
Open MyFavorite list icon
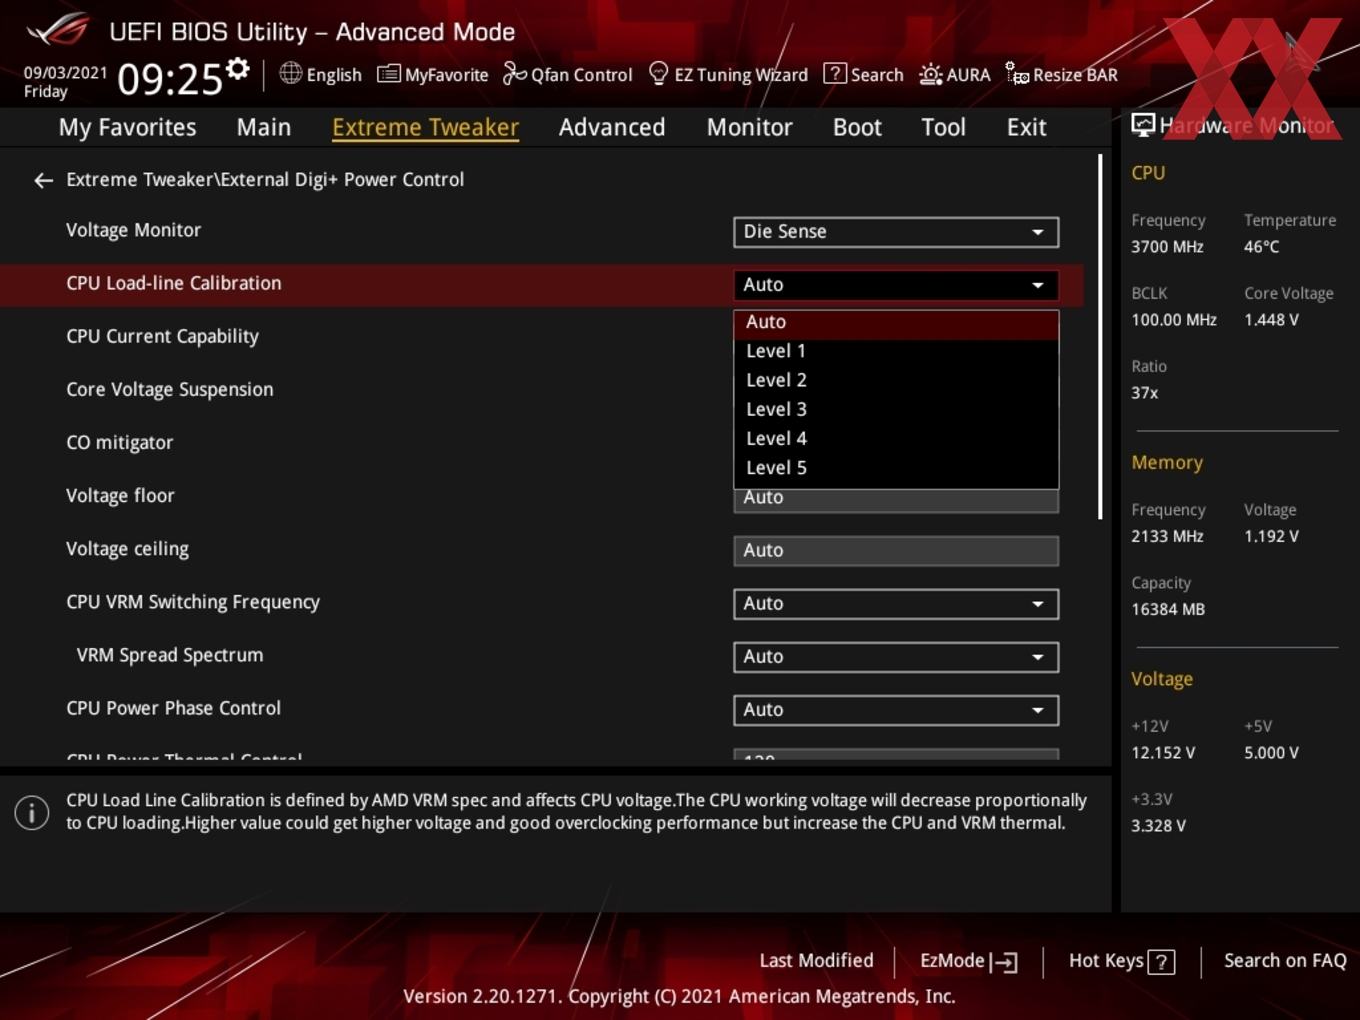(x=388, y=74)
